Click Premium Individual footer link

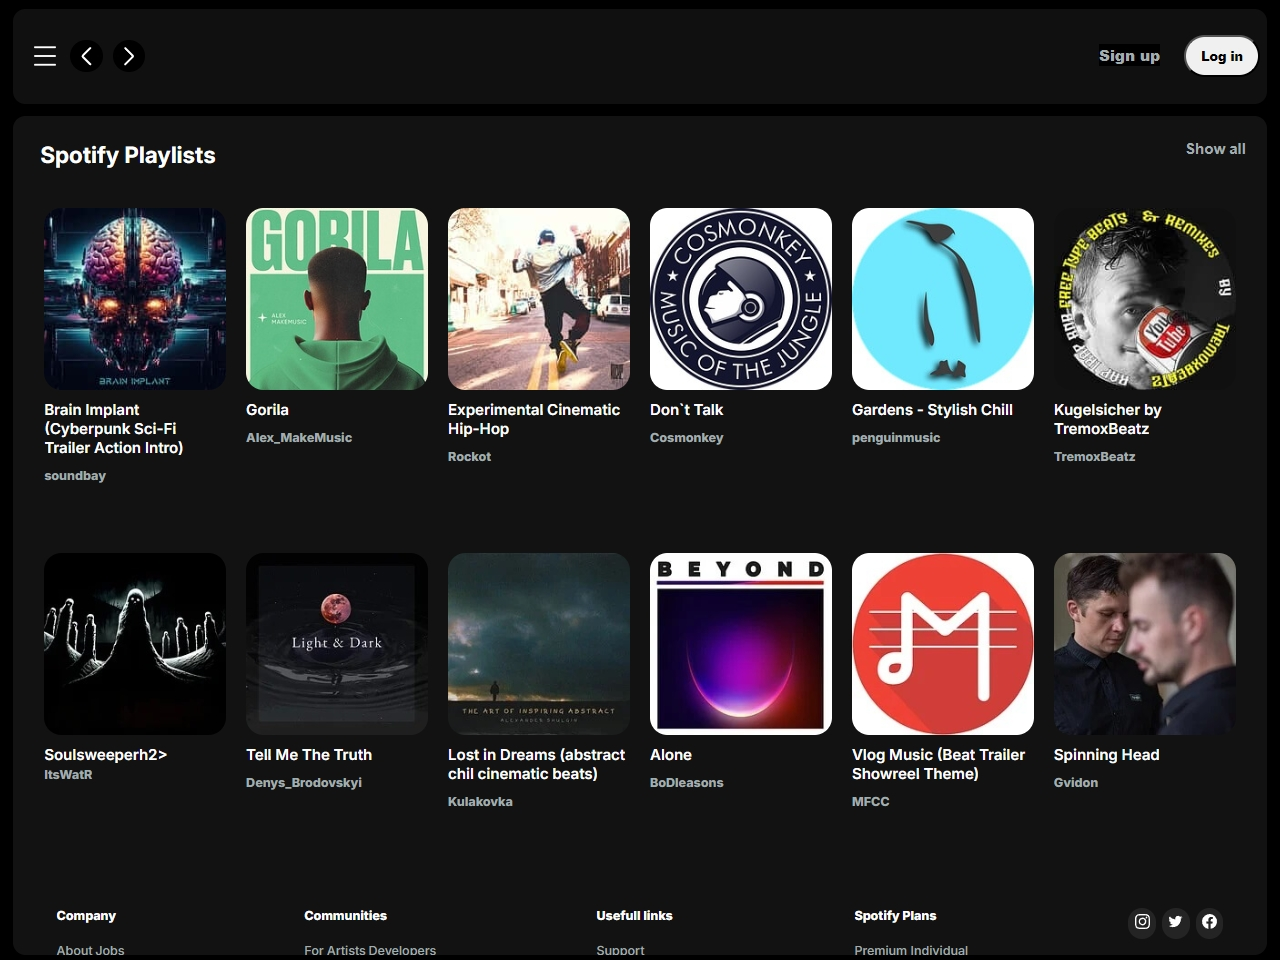pyautogui.click(x=911, y=950)
